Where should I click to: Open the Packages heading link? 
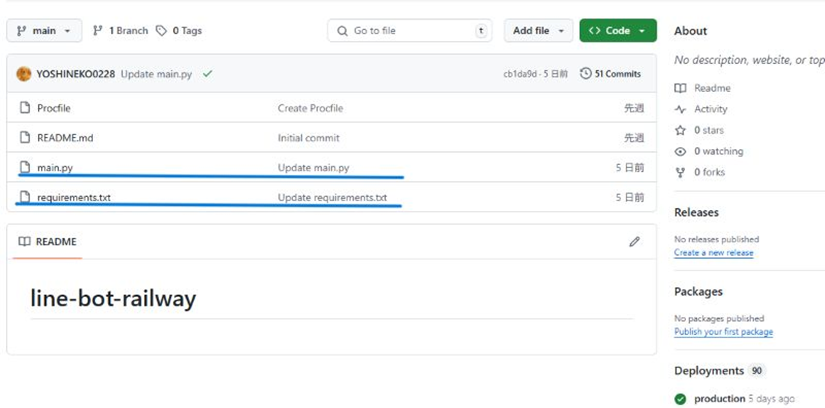(x=698, y=292)
